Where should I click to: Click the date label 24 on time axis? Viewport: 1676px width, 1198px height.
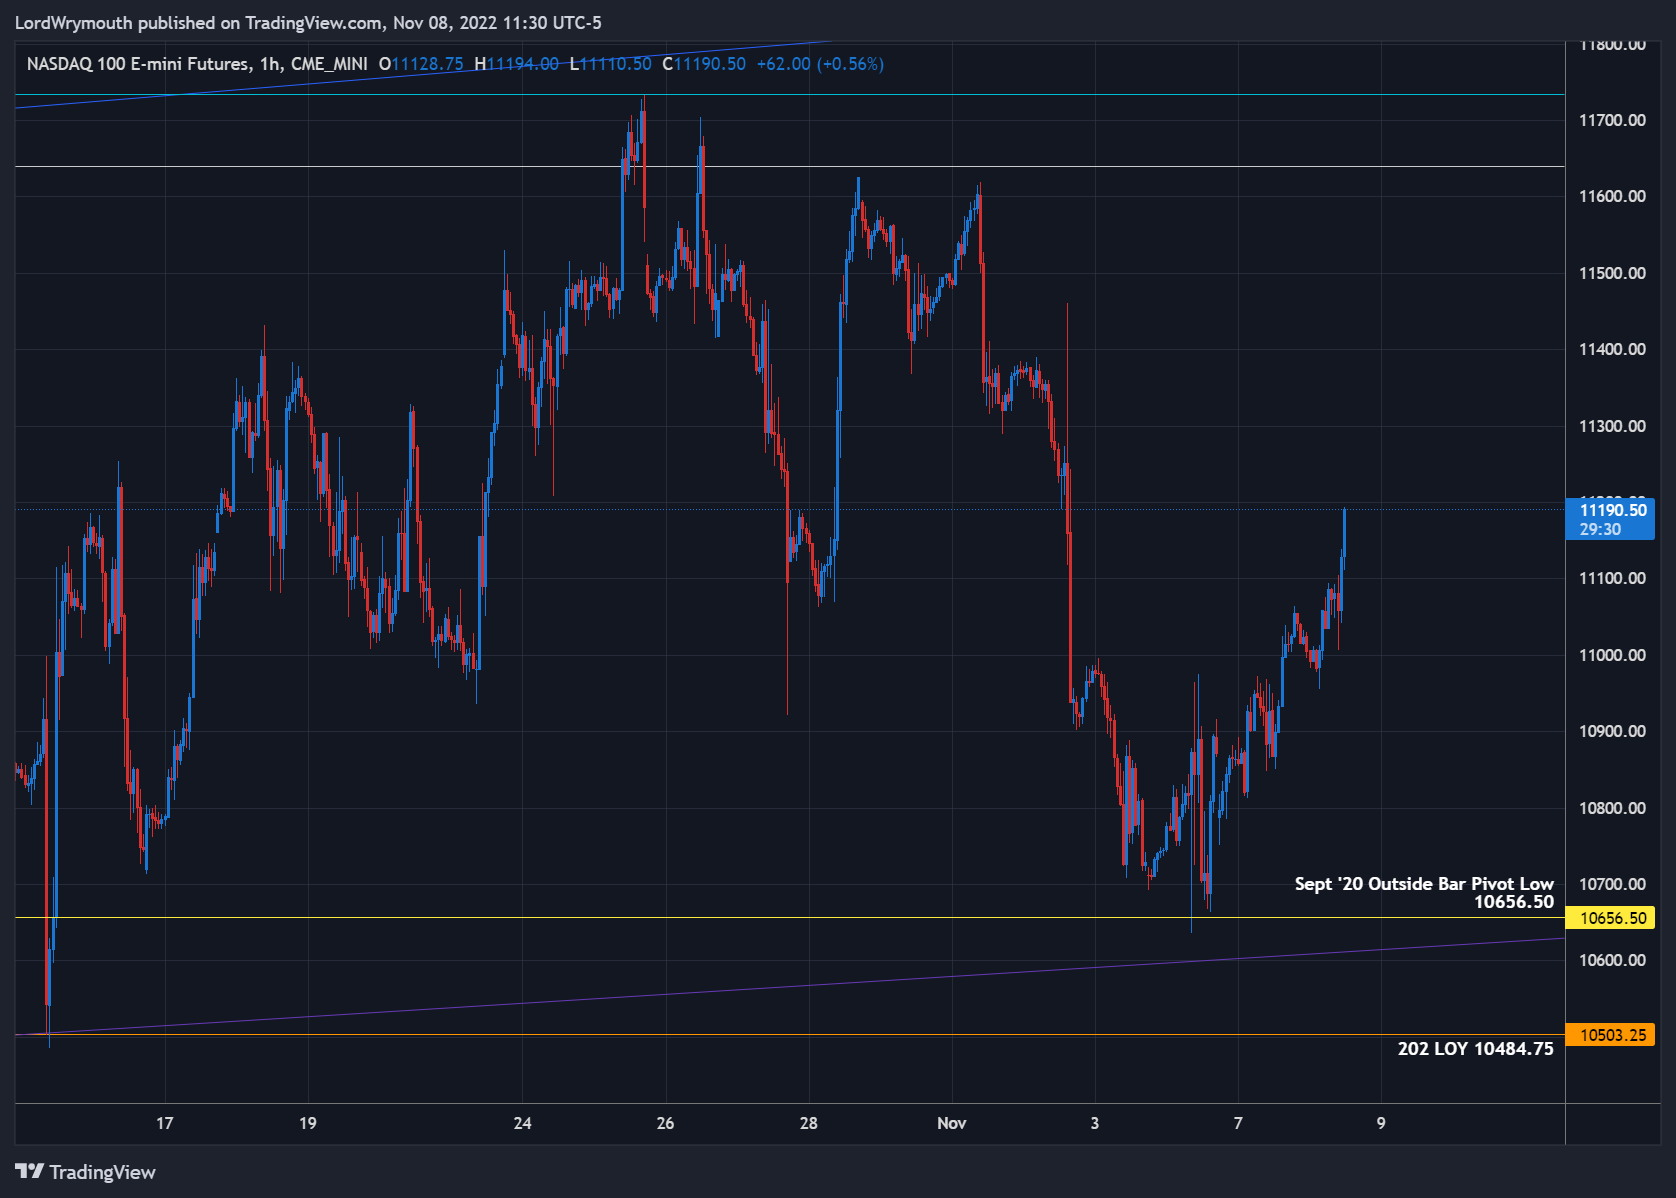point(522,1123)
